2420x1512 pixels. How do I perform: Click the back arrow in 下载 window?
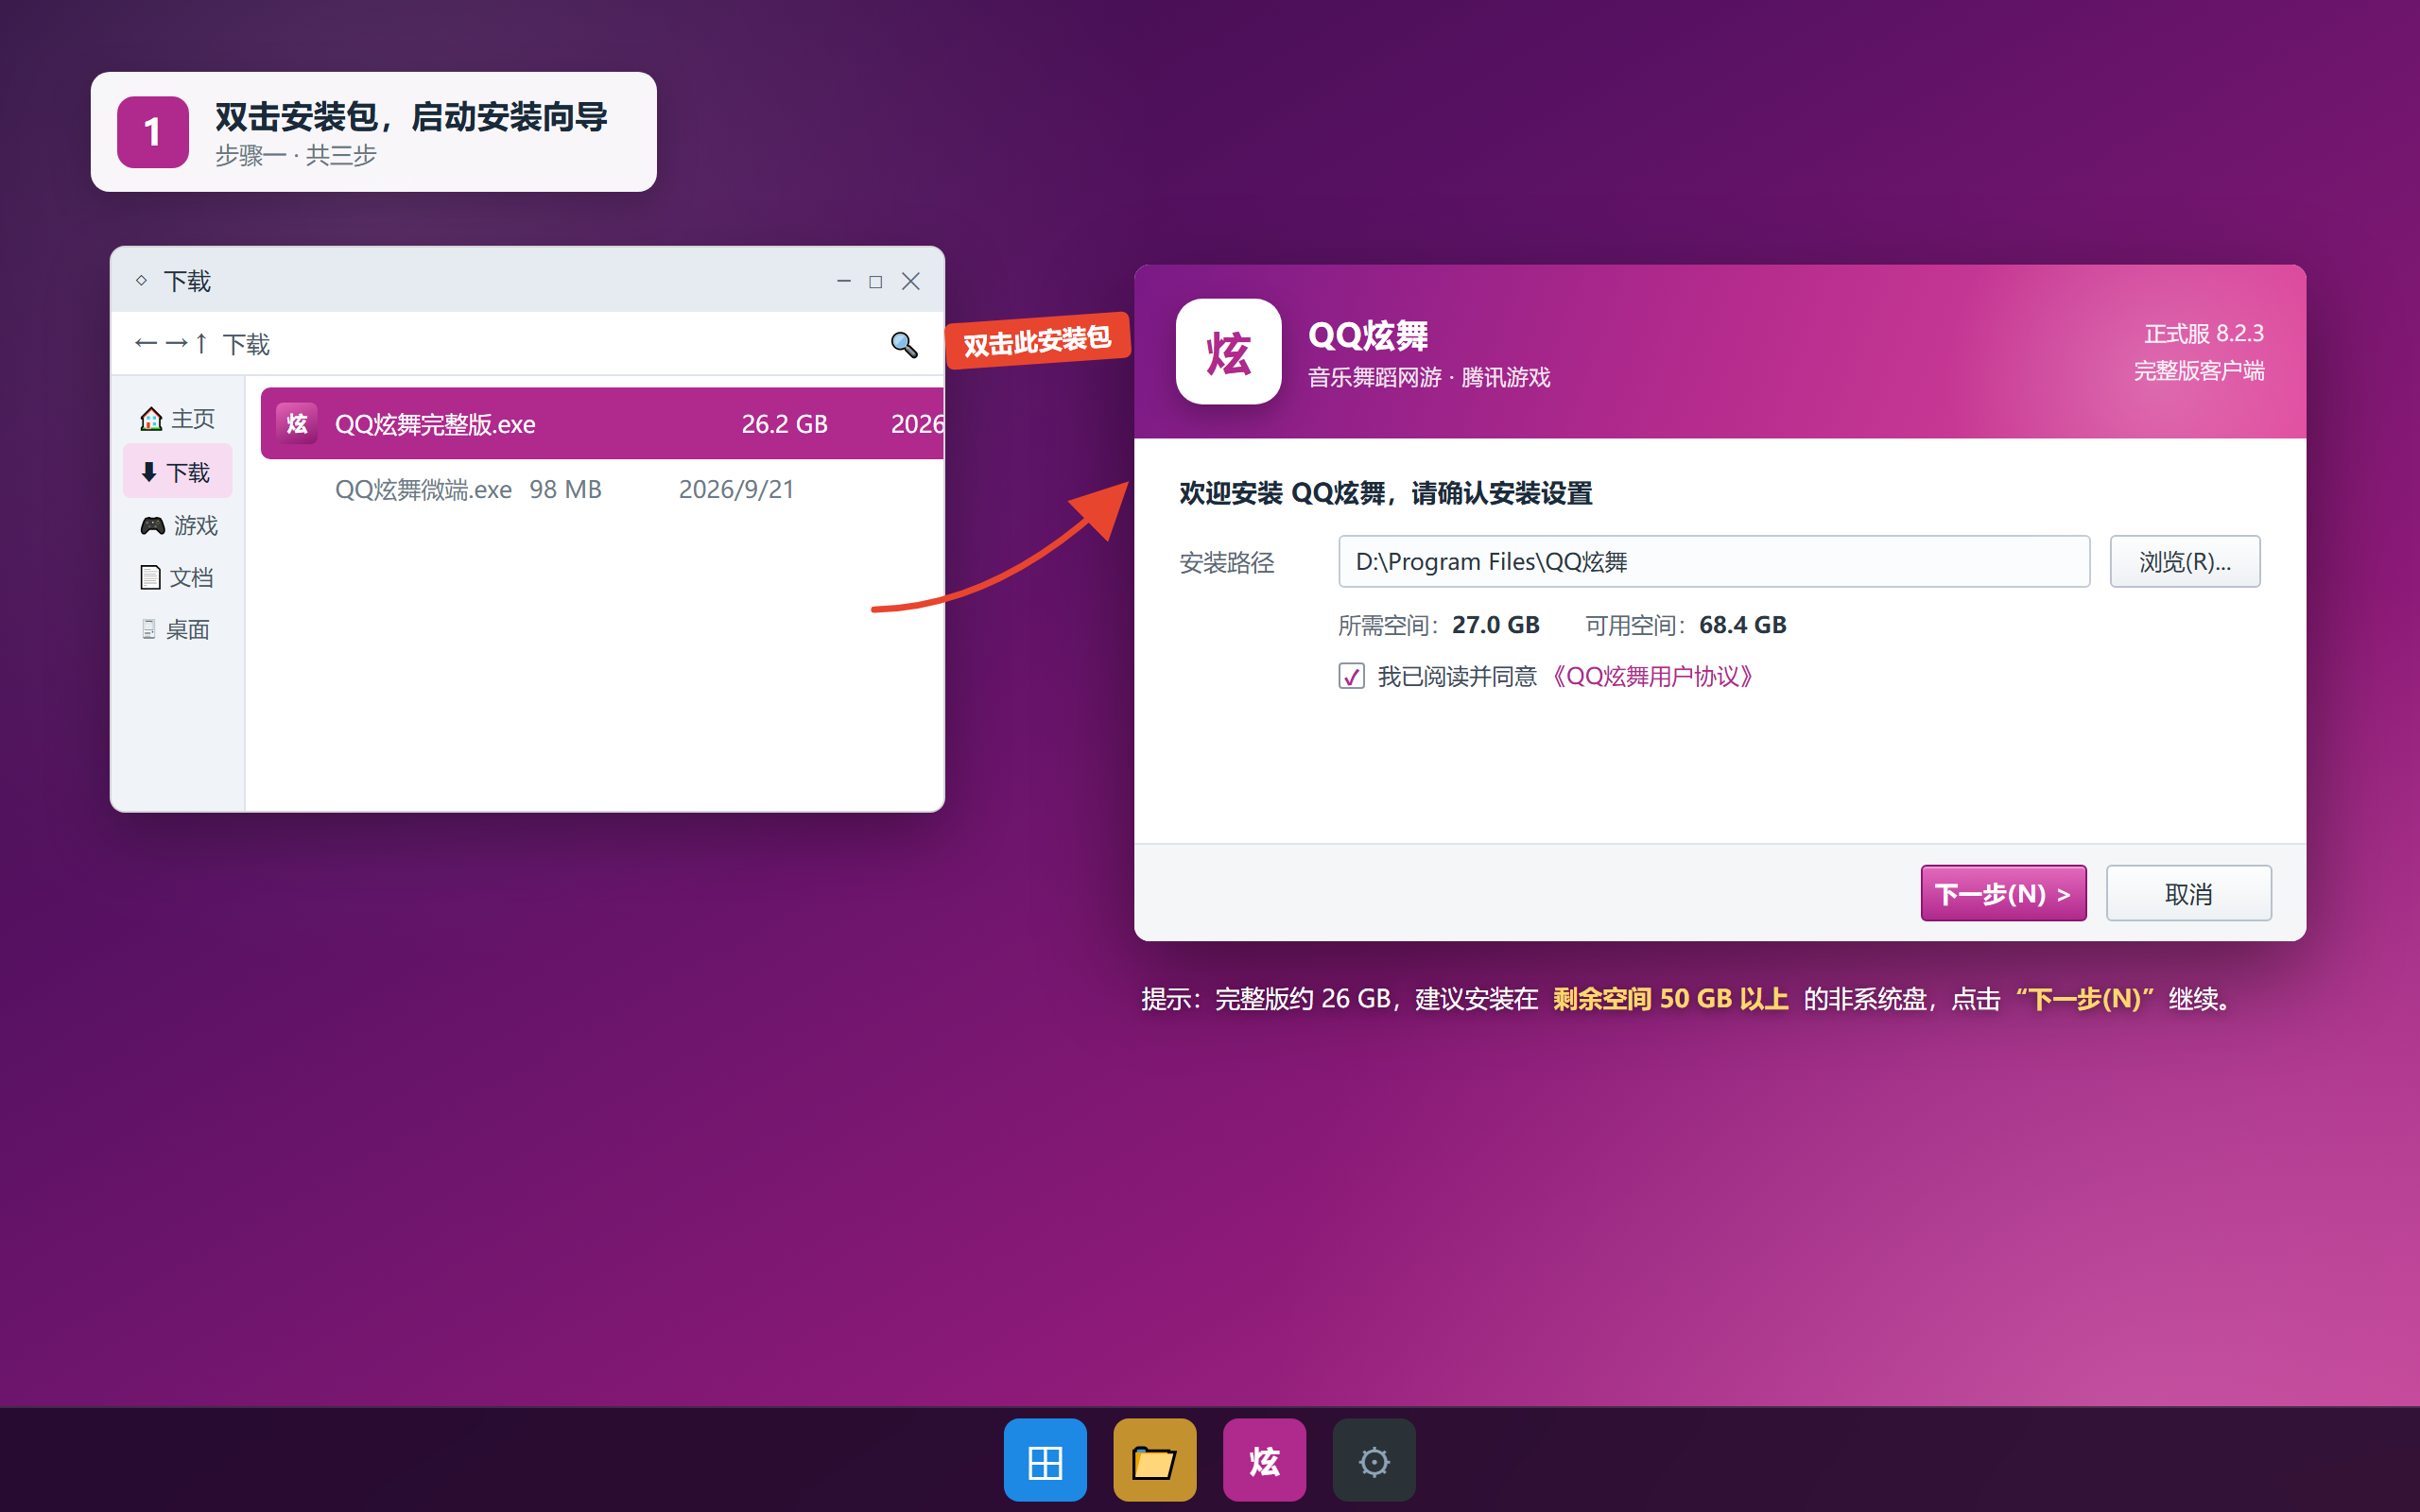coord(146,343)
